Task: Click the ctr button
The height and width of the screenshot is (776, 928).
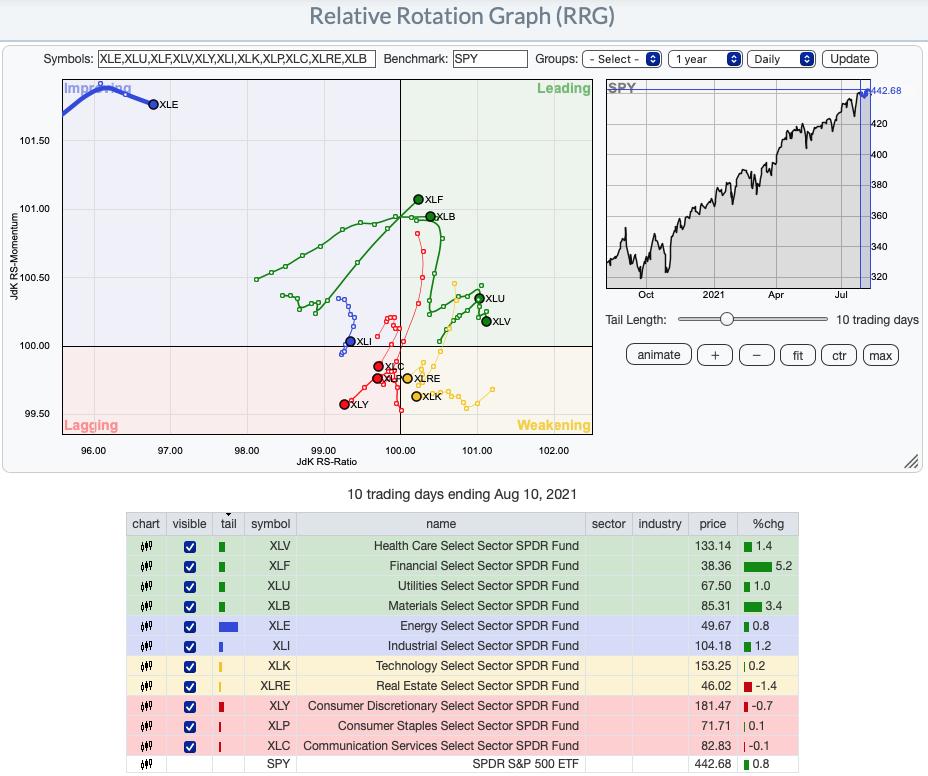Action: coord(839,355)
